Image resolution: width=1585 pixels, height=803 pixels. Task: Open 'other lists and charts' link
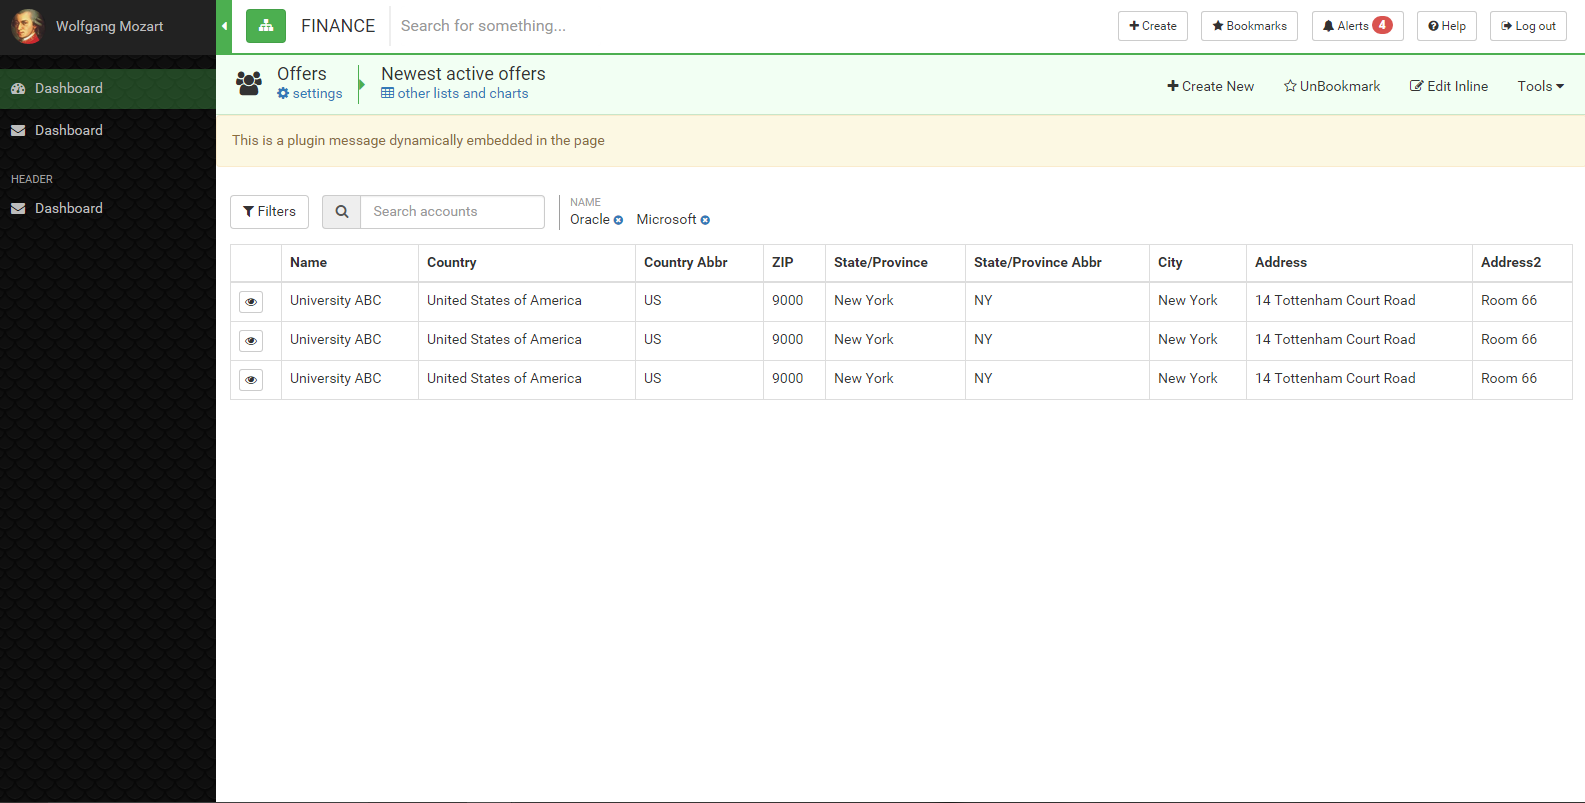click(455, 93)
